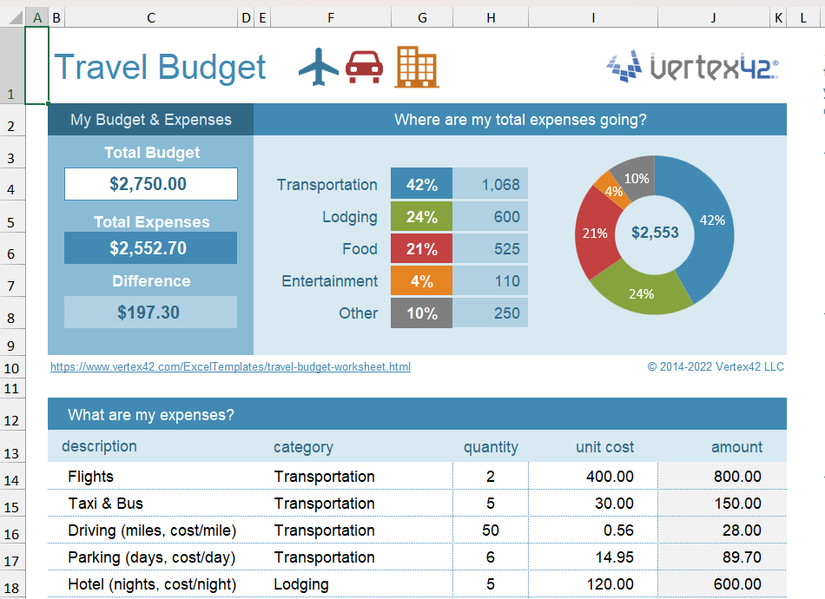Select column J header

click(x=713, y=18)
